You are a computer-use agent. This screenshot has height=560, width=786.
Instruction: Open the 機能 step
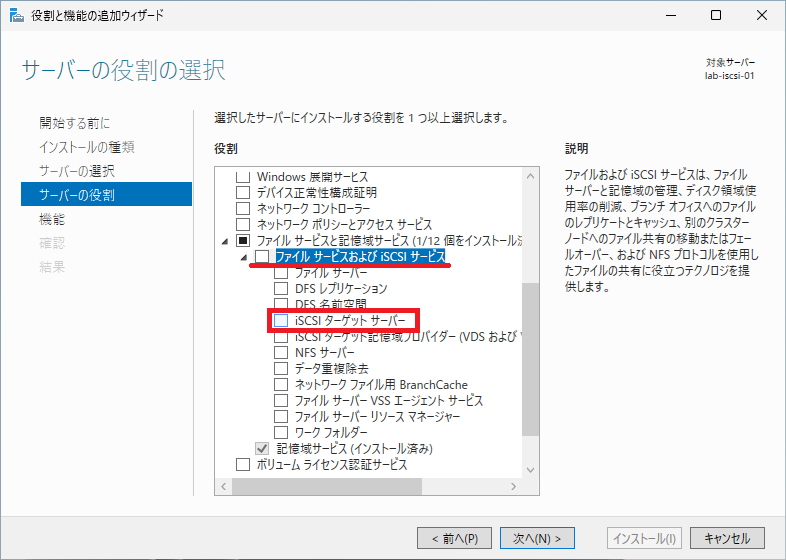[52, 219]
